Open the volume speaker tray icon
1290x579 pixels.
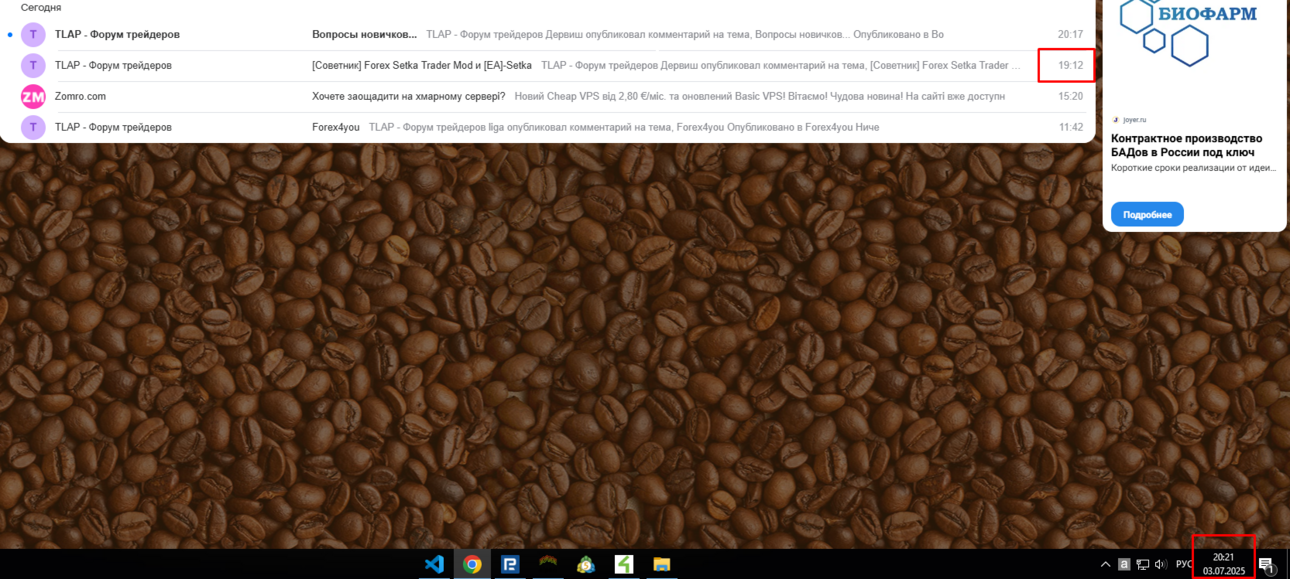(1160, 564)
